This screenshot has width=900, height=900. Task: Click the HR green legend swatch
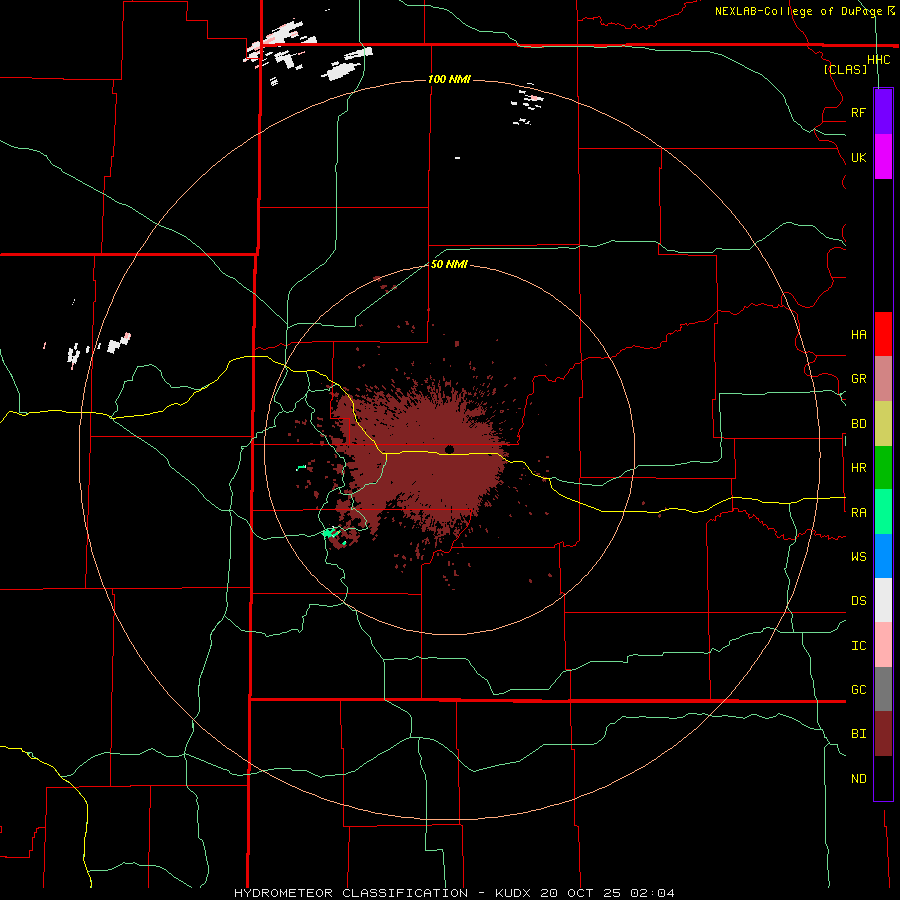coord(883,467)
